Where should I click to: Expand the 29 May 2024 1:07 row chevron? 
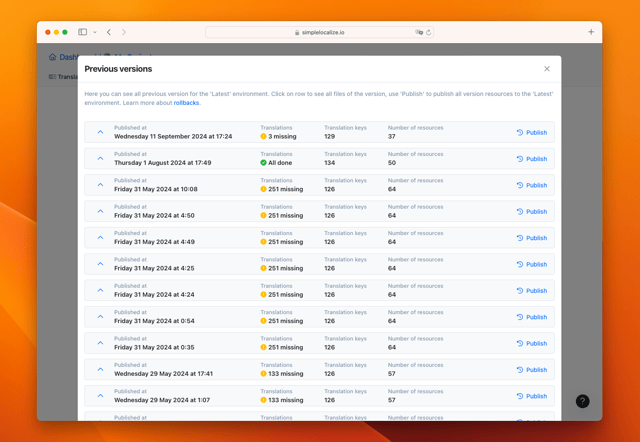pos(100,395)
